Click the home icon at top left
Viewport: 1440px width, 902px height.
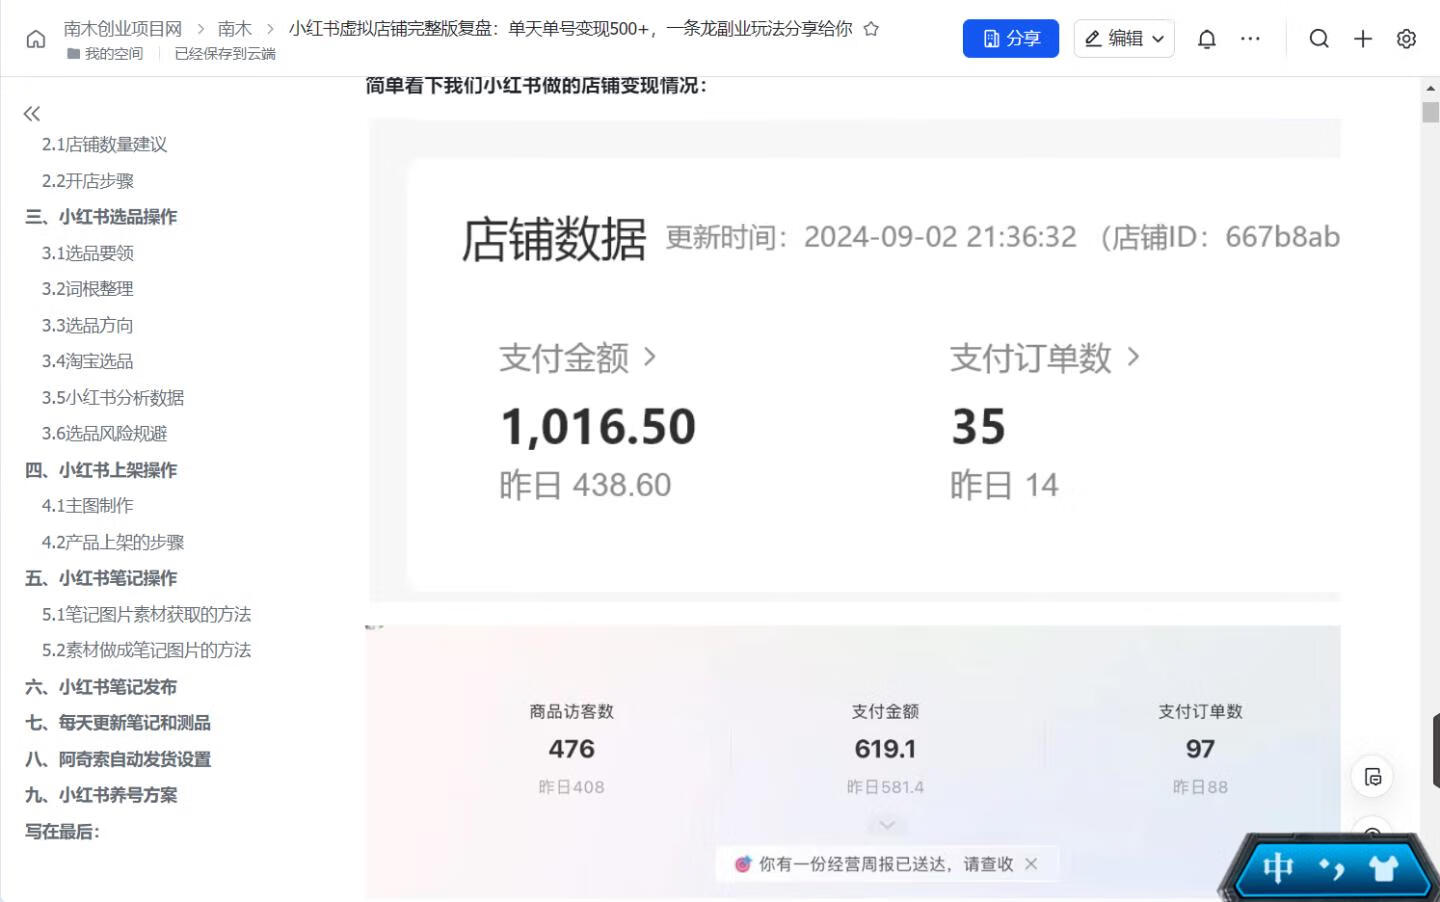(x=35, y=38)
